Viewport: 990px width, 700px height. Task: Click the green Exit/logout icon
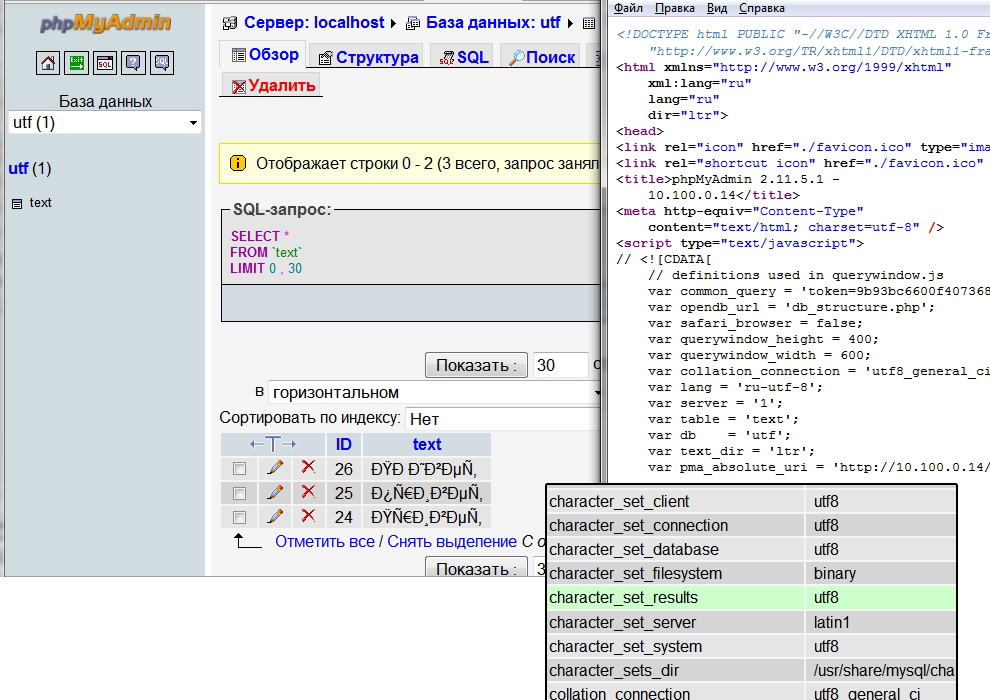(77, 64)
